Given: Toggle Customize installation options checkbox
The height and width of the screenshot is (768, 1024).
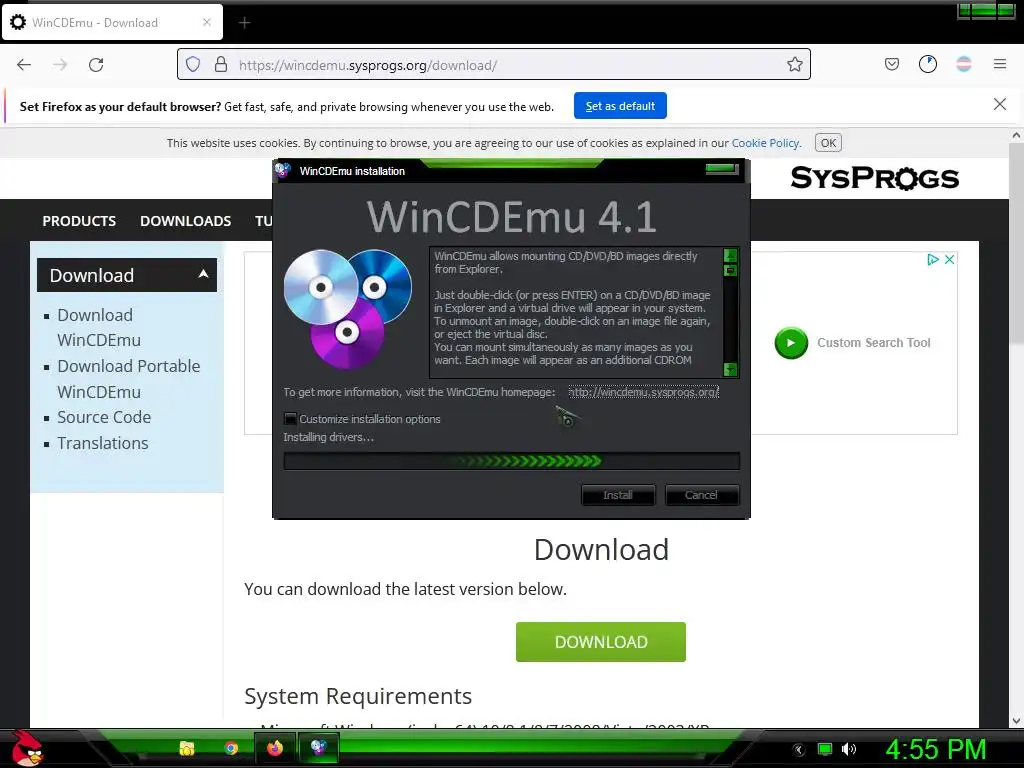Looking at the screenshot, I should point(291,419).
